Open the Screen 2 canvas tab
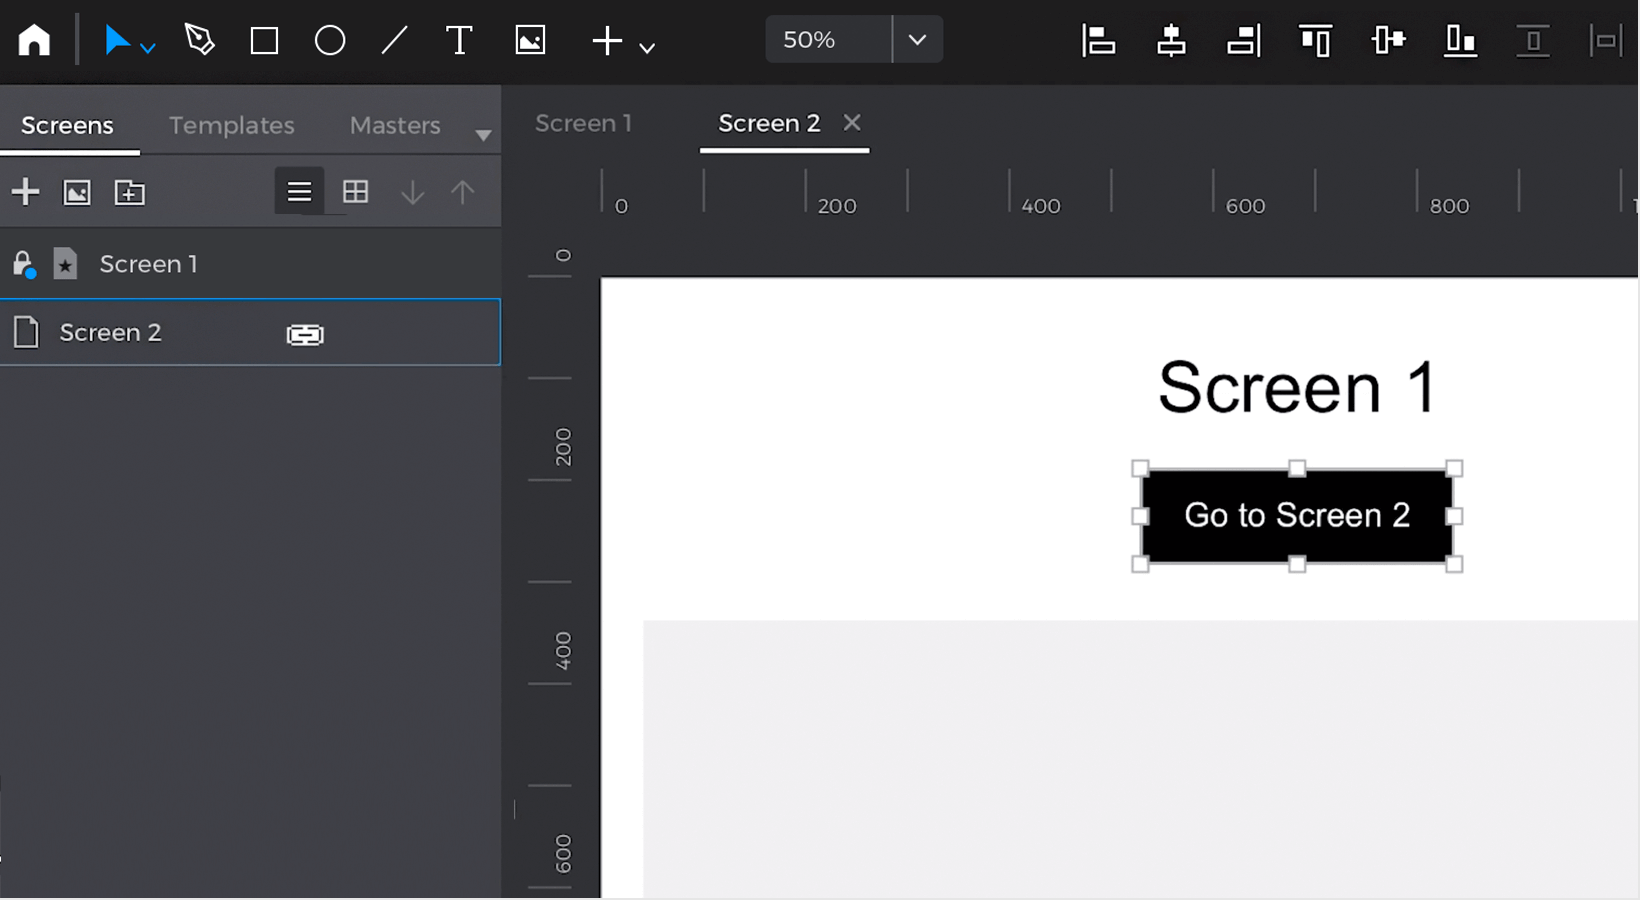The width and height of the screenshot is (1640, 900). (769, 123)
